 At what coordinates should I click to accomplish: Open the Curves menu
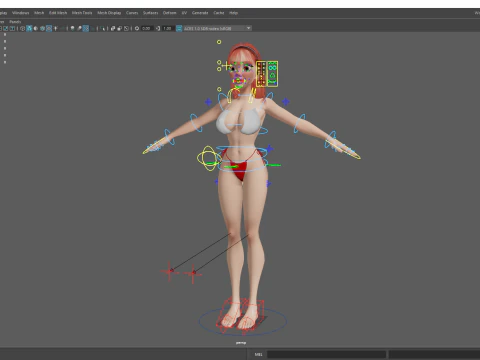[132, 13]
